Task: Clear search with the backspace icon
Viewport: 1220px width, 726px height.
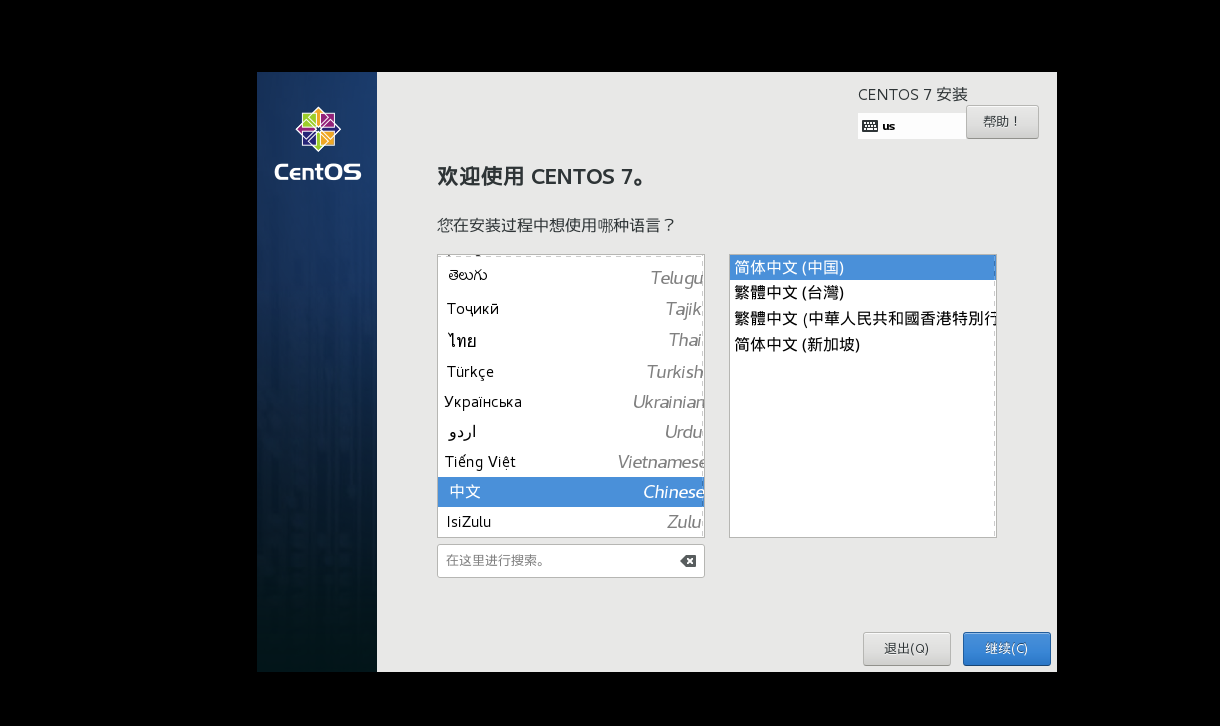Action: tap(688, 561)
